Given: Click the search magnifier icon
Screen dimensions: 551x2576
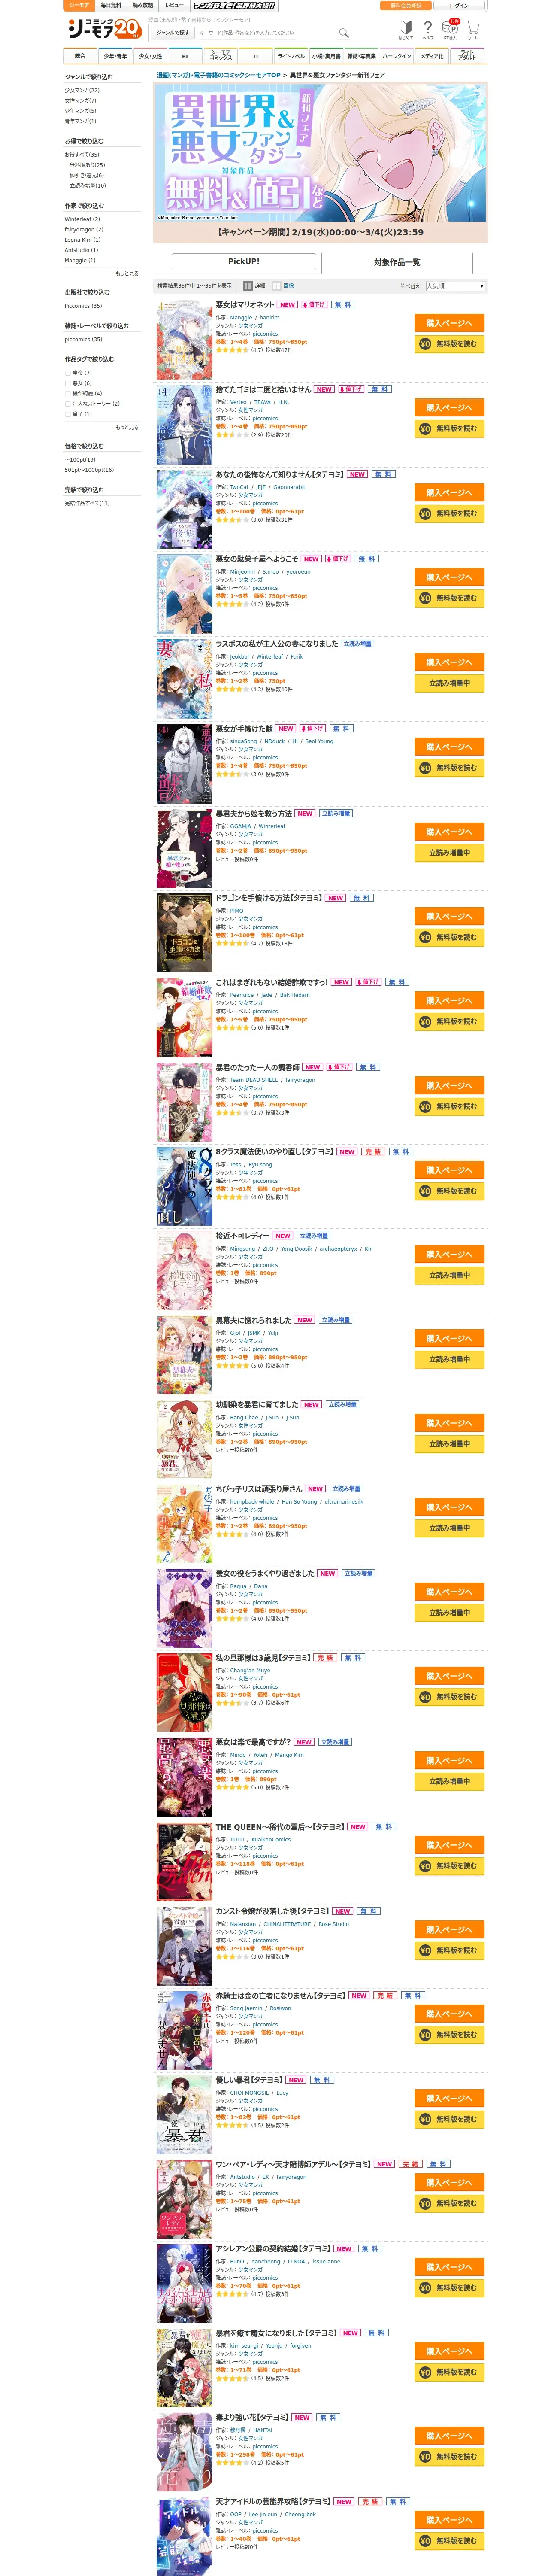Looking at the screenshot, I should (x=344, y=33).
